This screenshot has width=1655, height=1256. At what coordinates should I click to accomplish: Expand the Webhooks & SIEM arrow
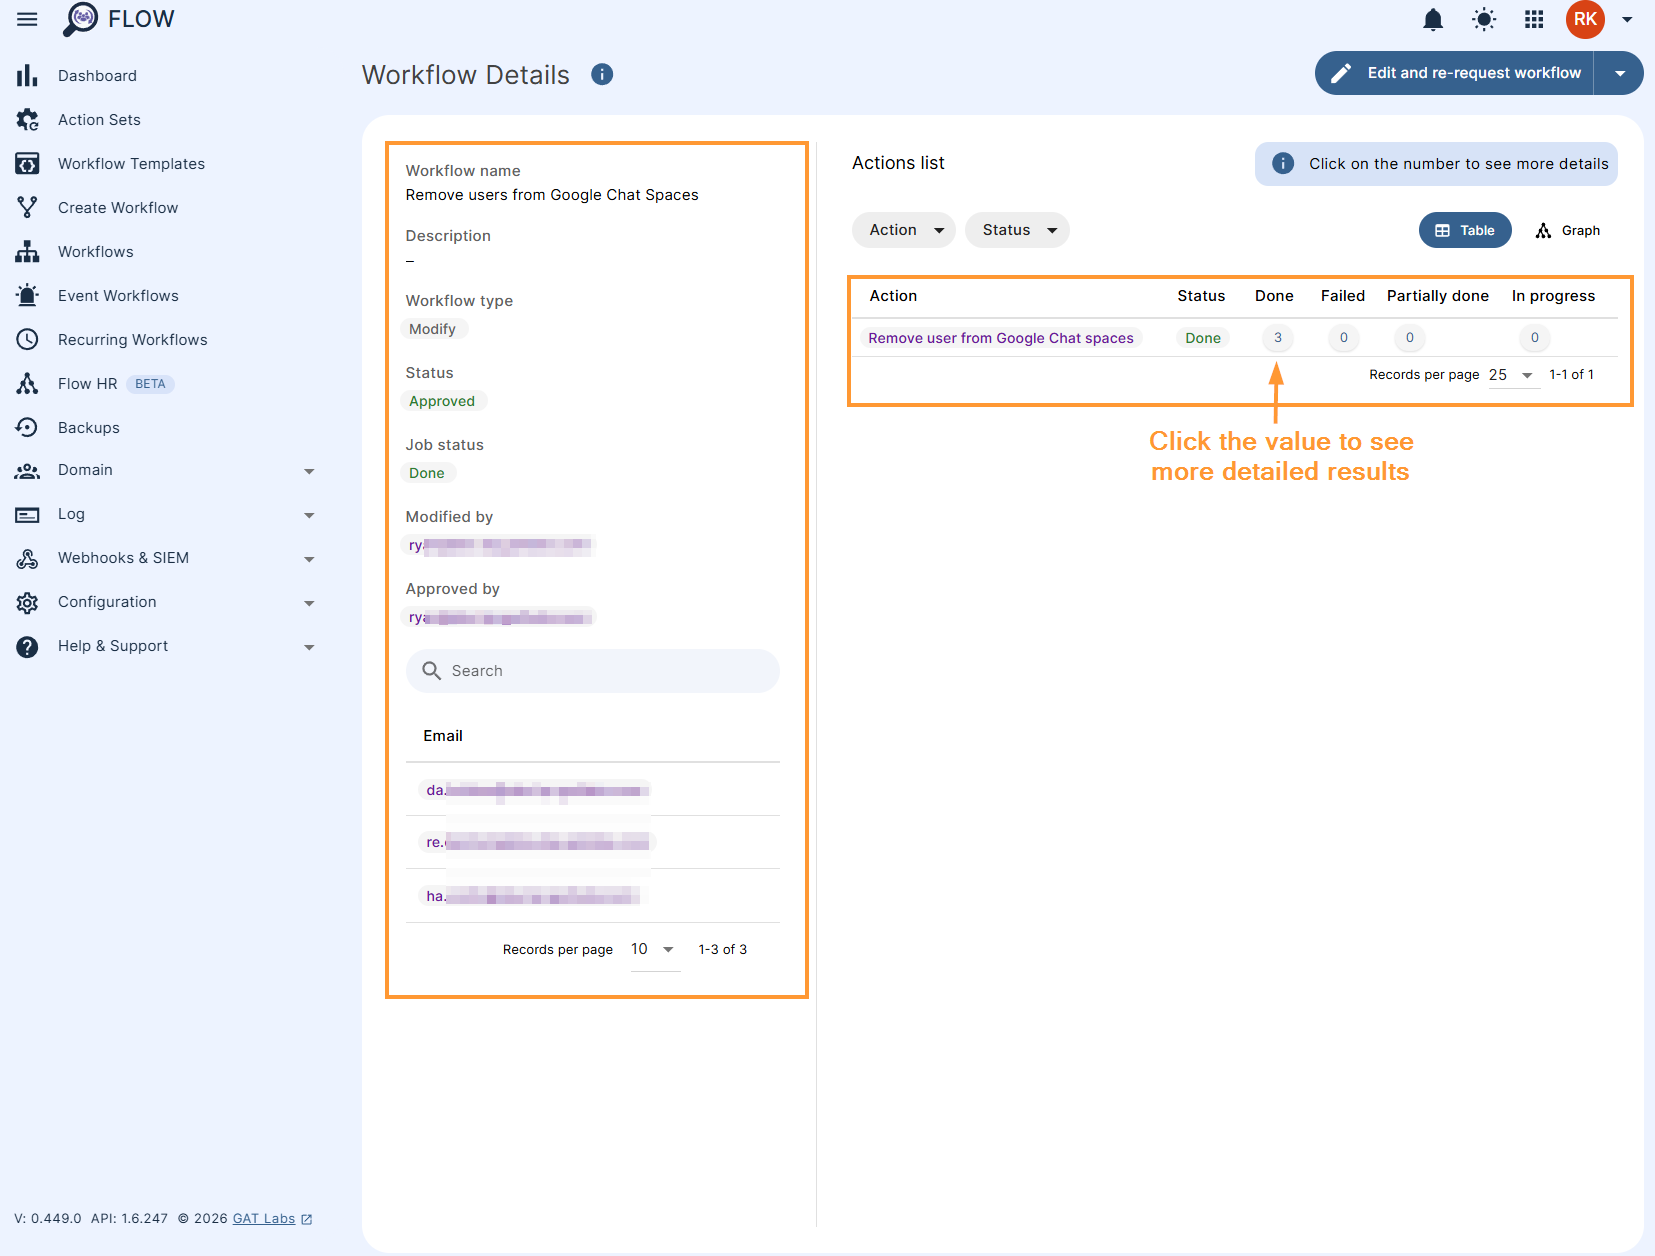(x=309, y=559)
